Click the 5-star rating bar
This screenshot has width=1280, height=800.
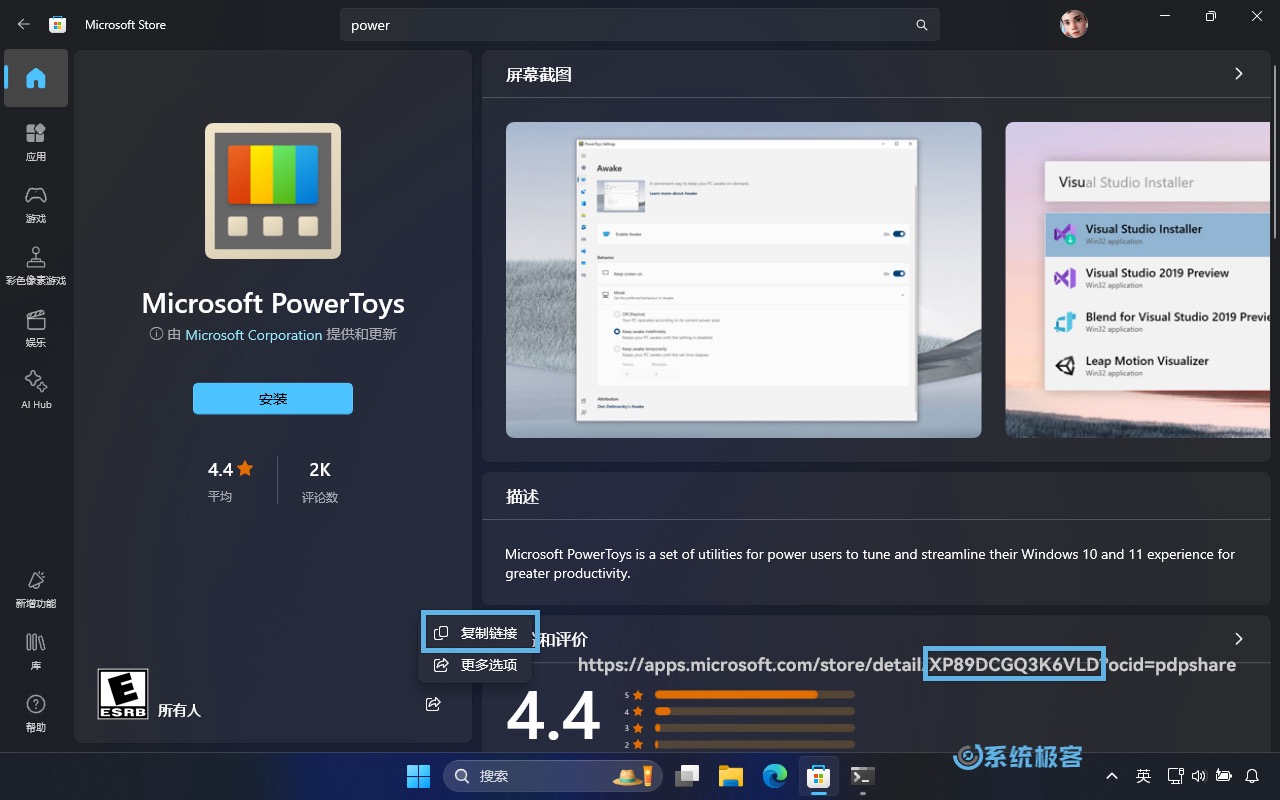point(755,695)
